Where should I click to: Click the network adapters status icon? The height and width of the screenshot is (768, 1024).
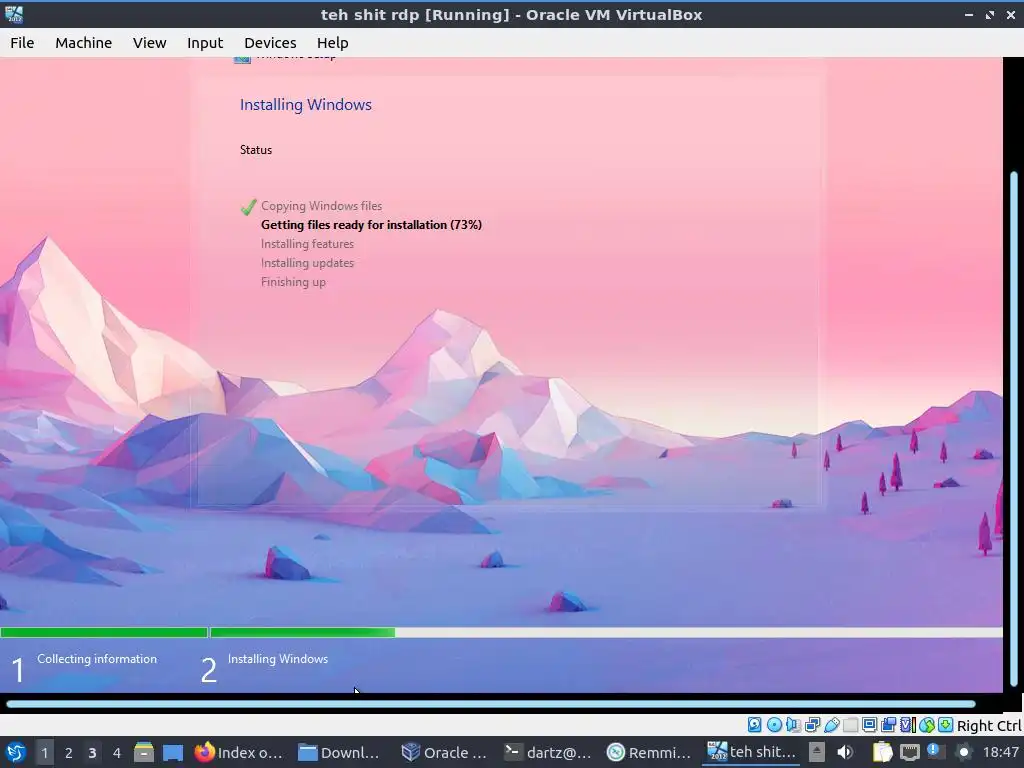point(812,725)
